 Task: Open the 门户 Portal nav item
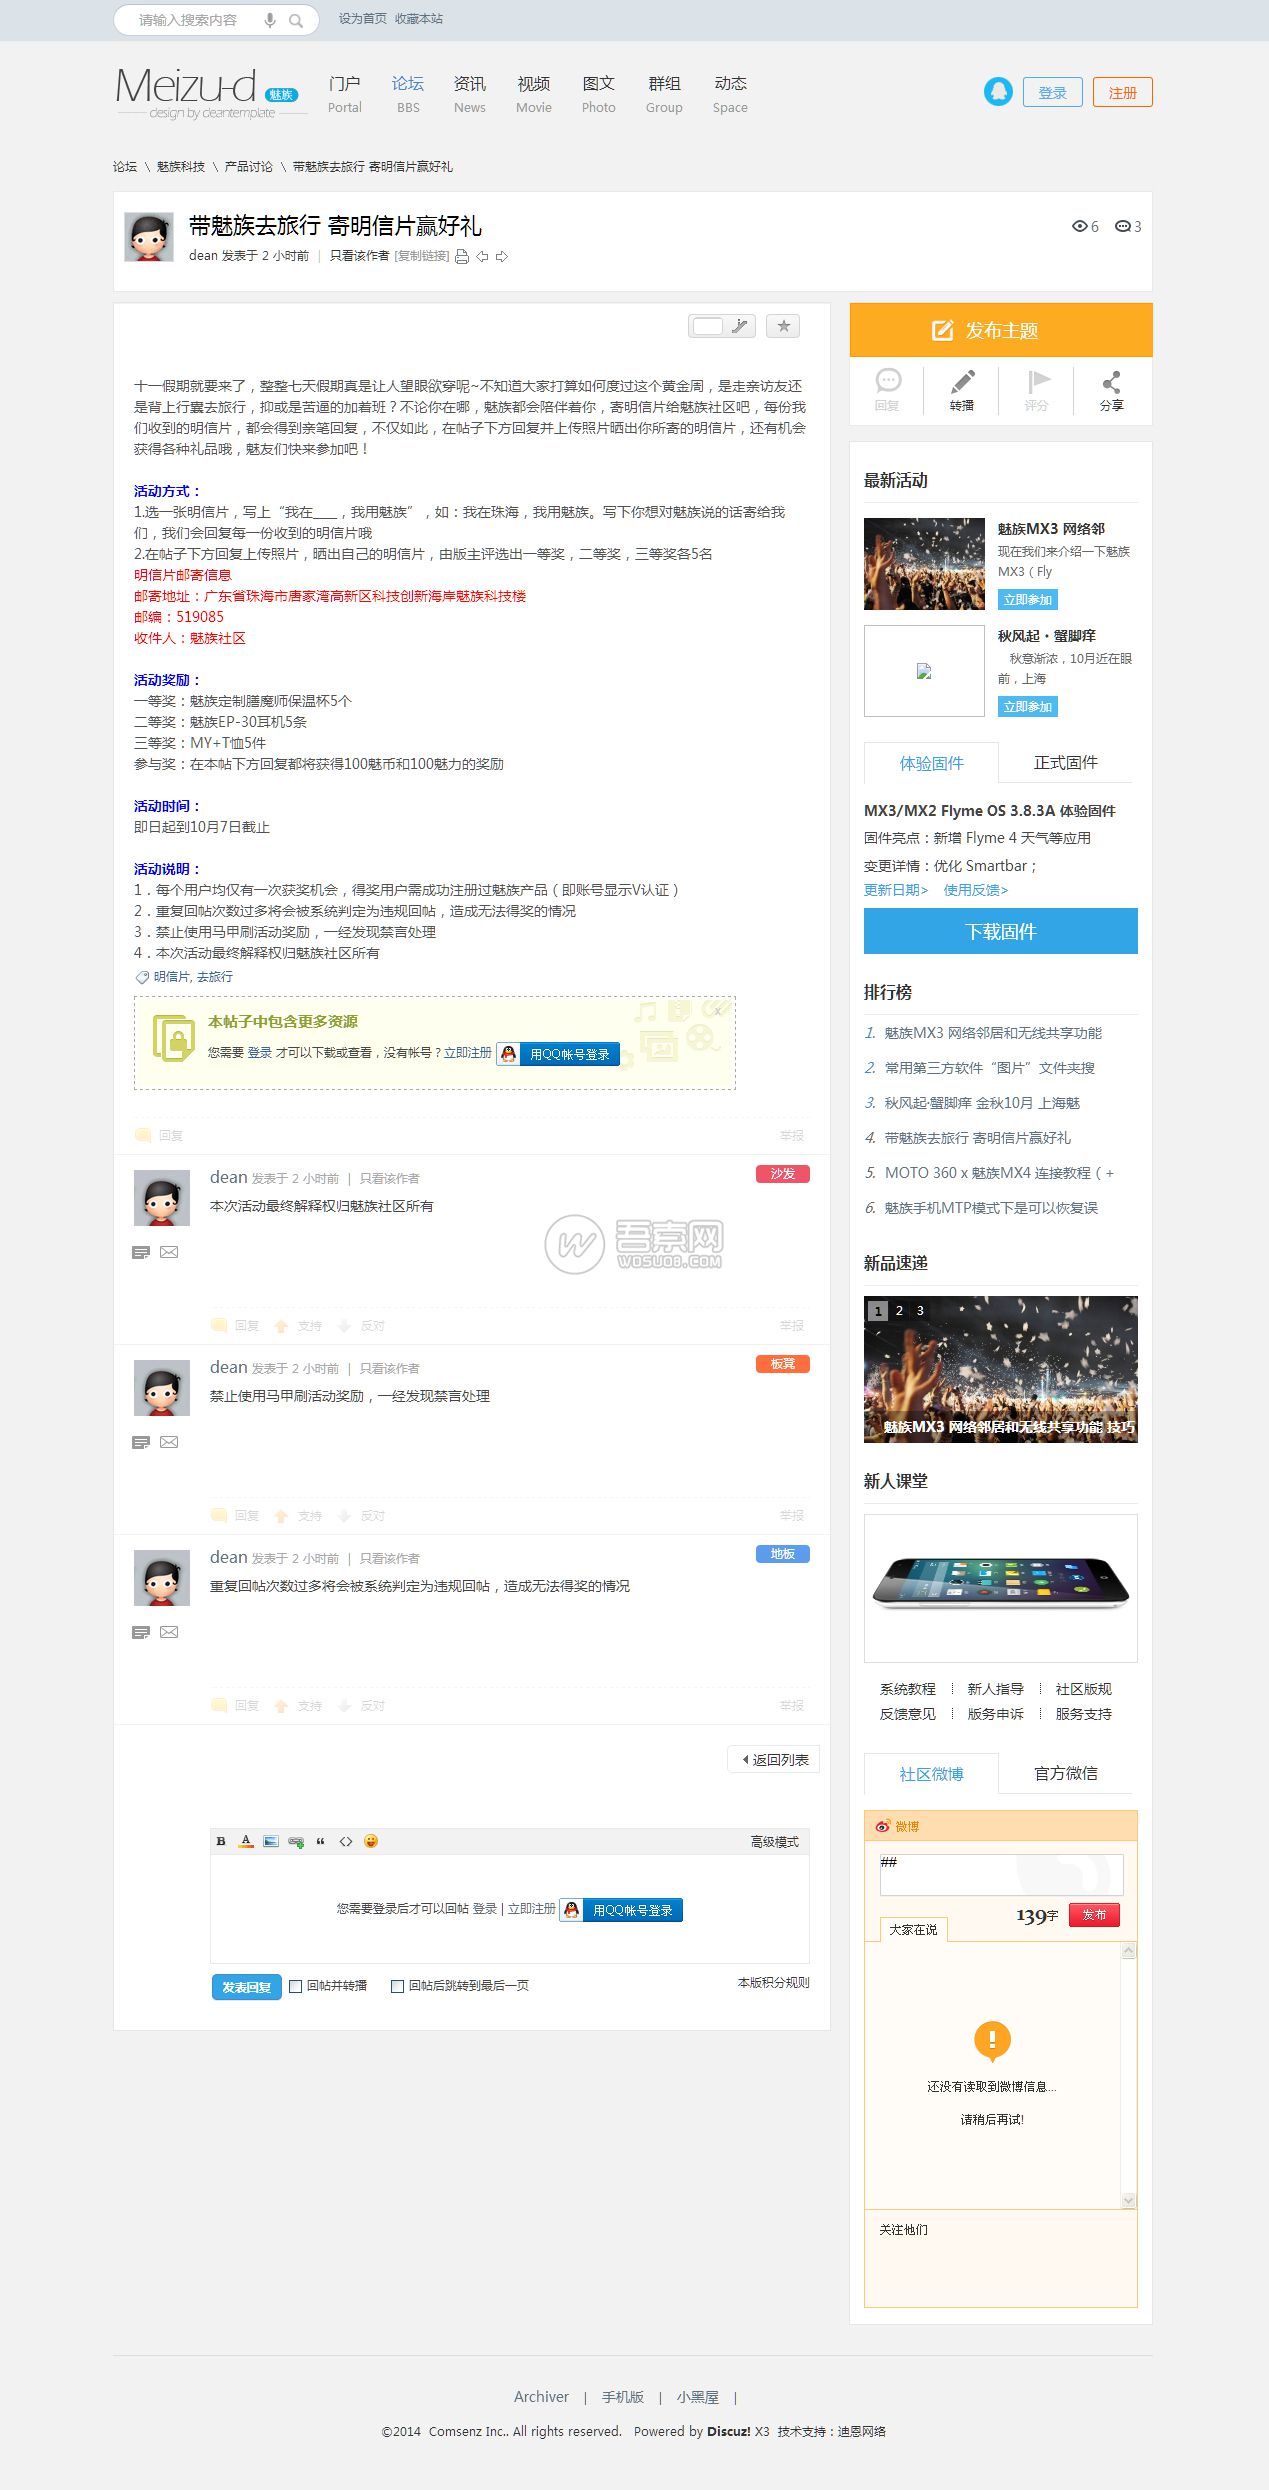point(345,94)
